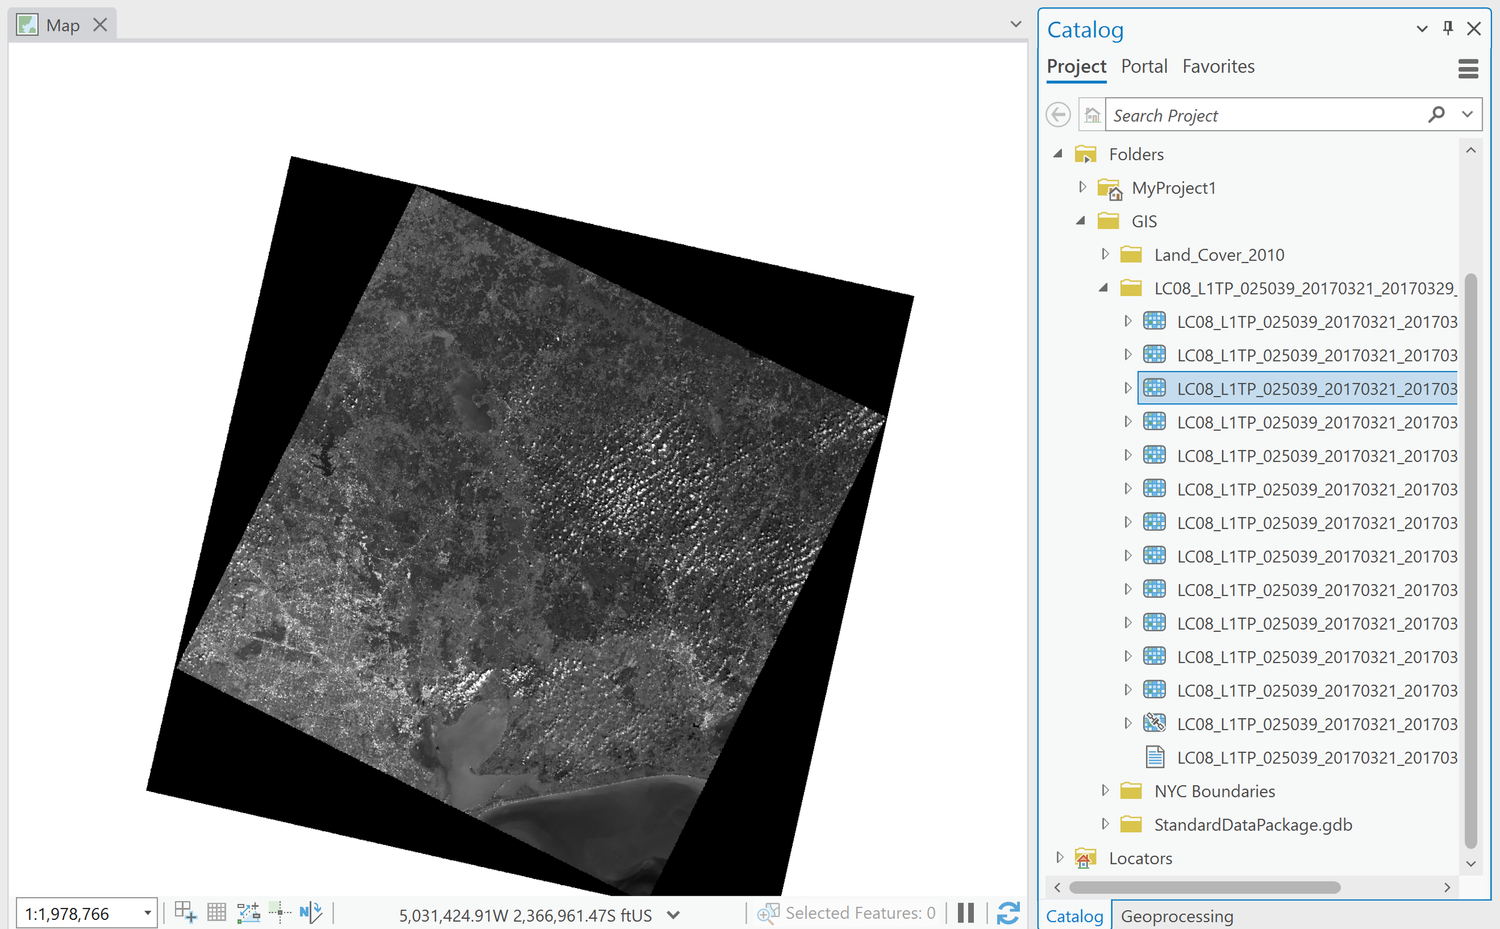Select the NYC Boundaries folder
Image resolution: width=1500 pixels, height=929 pixels.
1215,790
